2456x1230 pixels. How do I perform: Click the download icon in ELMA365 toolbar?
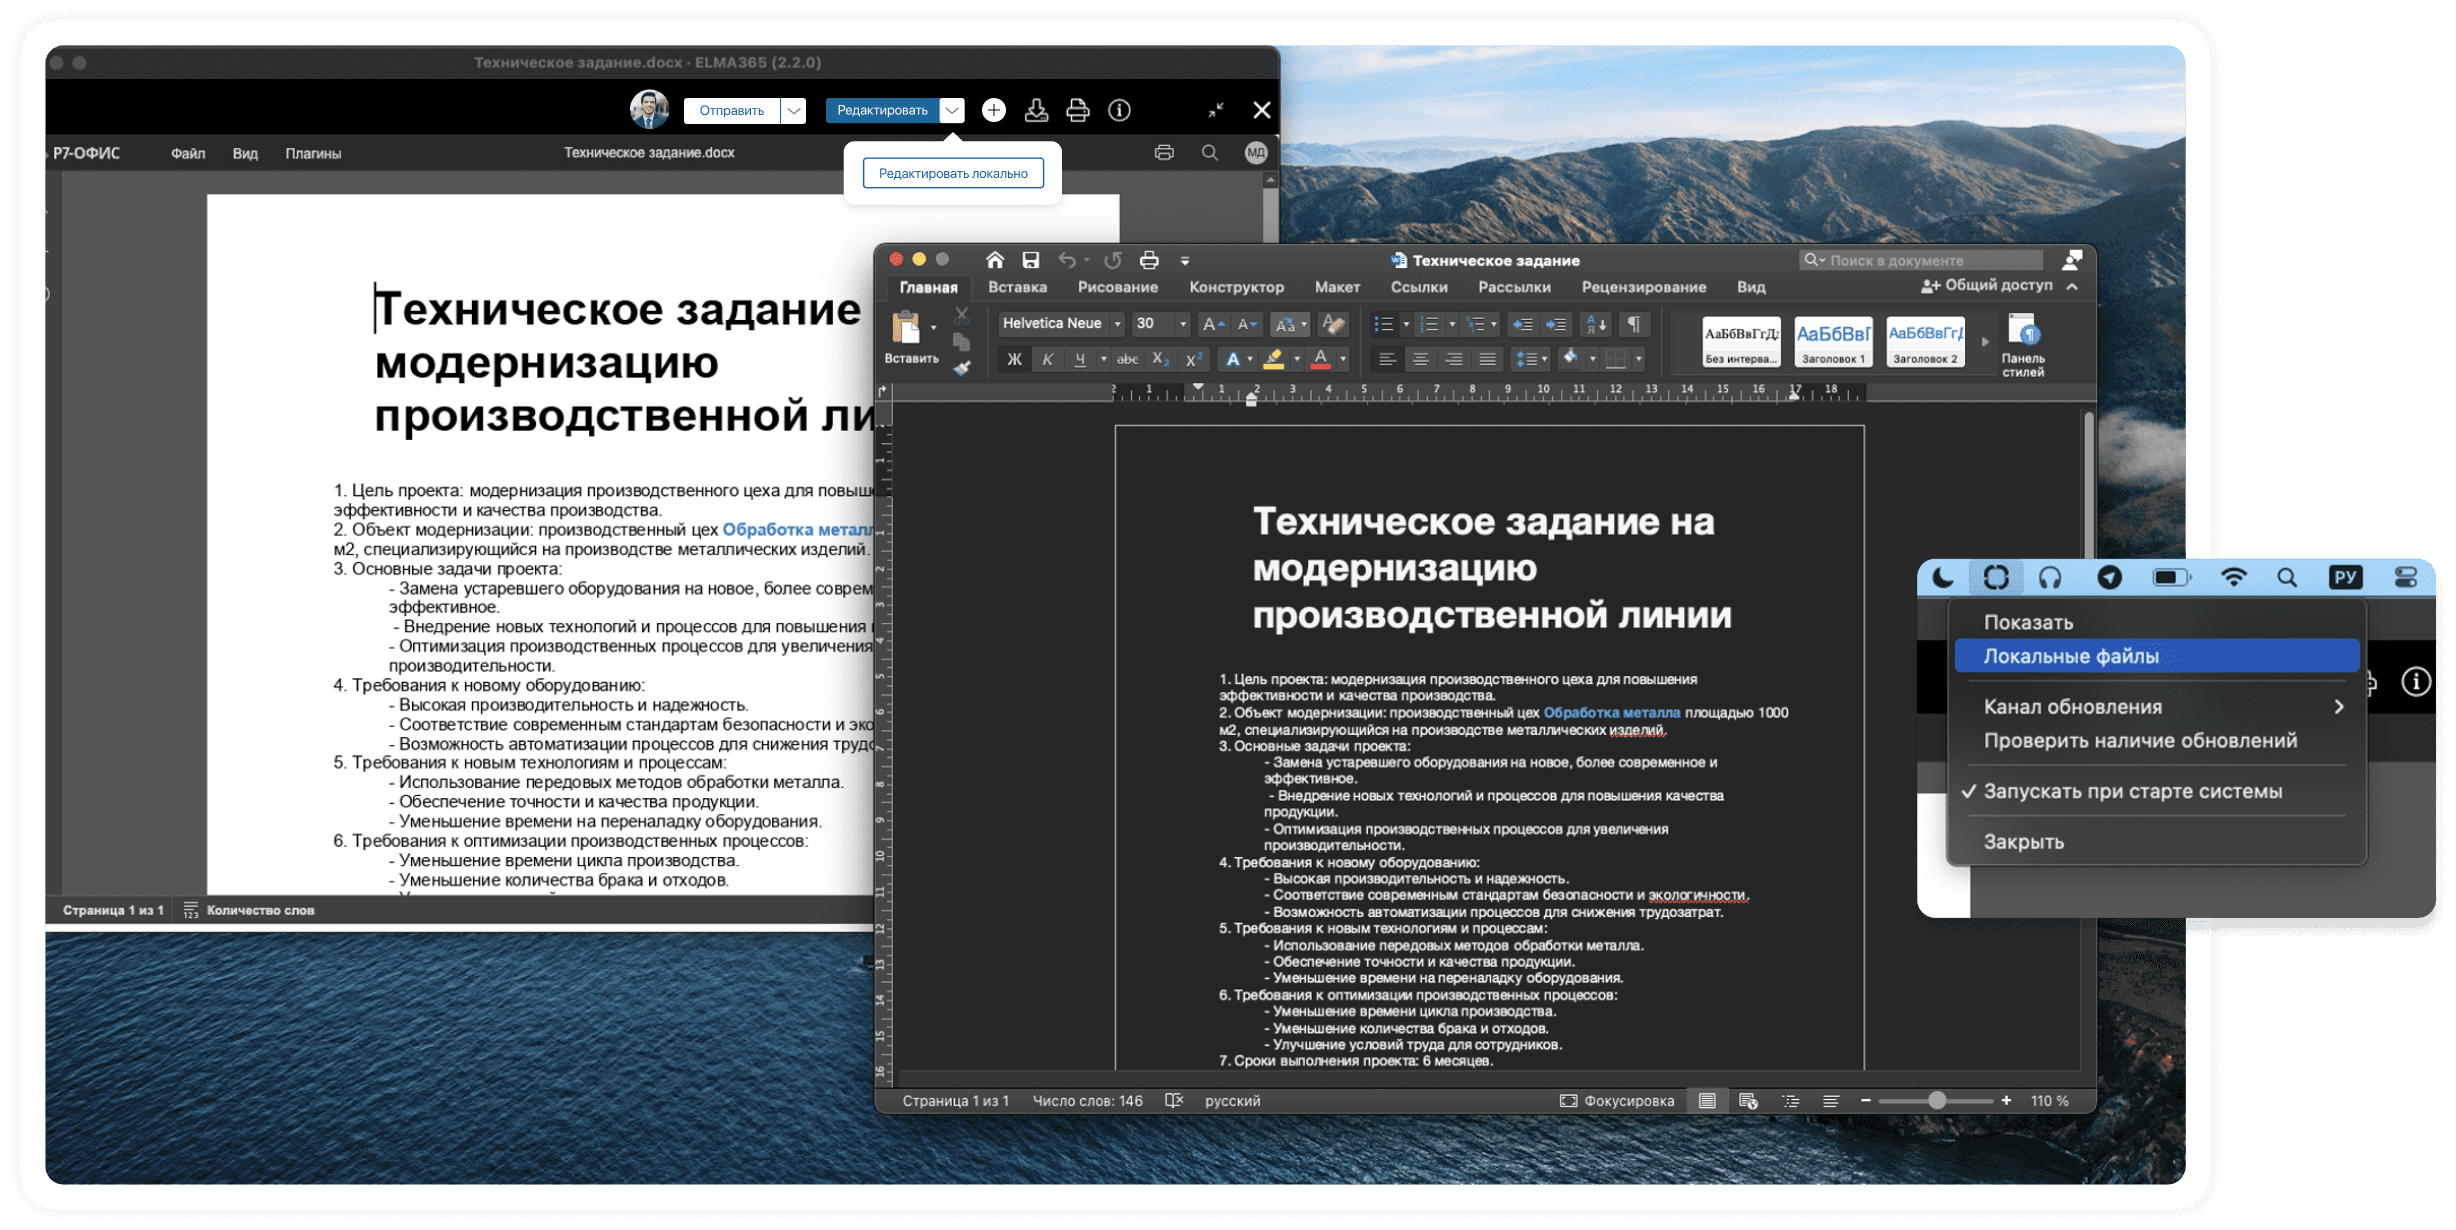click(x=1035, y=110)
